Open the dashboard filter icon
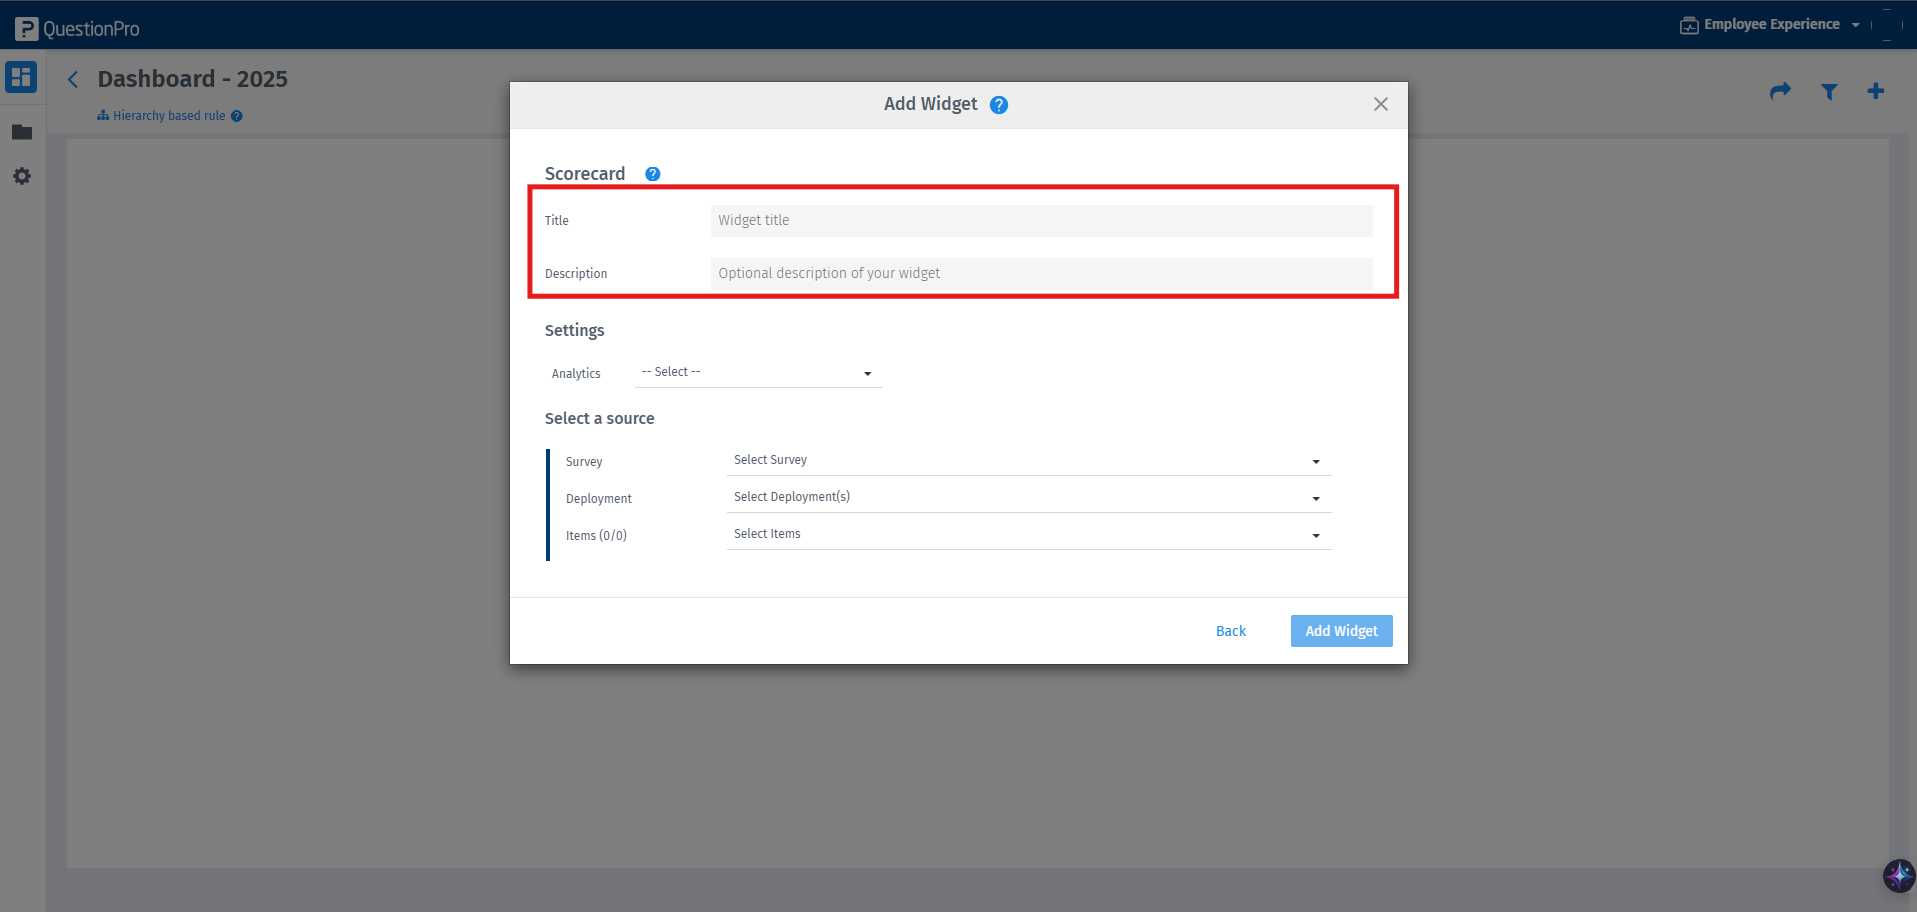The image size is (1917, 912). pyautogui.click(x=1828, y=91)
